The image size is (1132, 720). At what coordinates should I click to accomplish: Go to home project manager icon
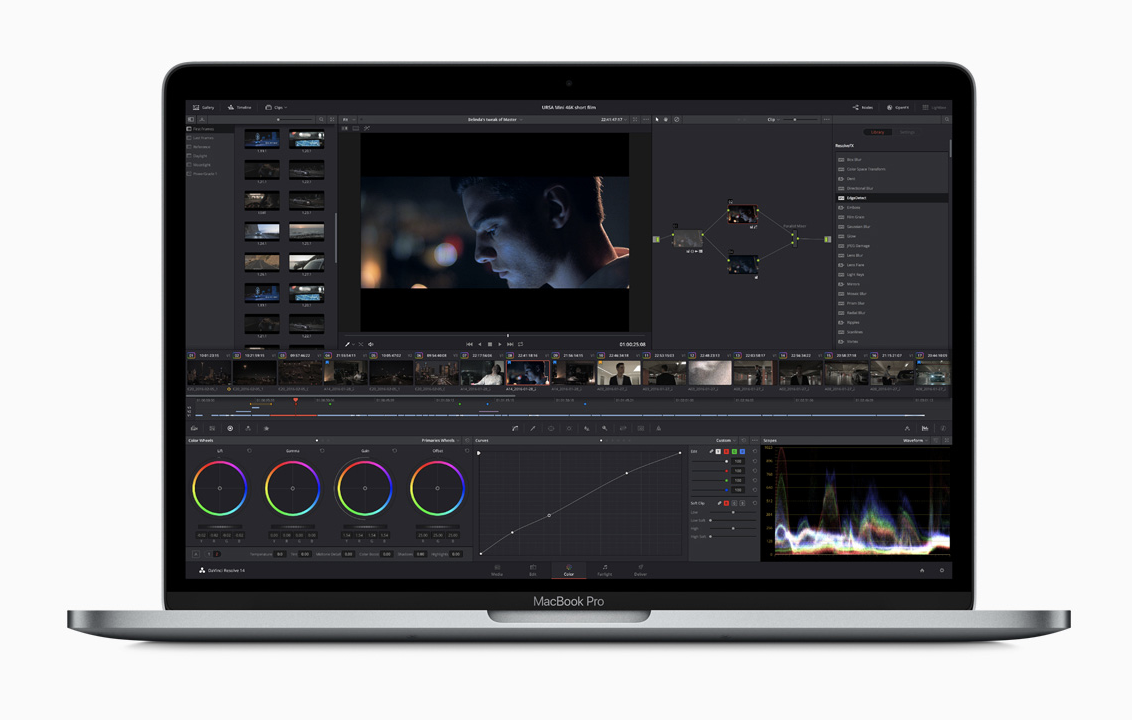tap(922, 570)
